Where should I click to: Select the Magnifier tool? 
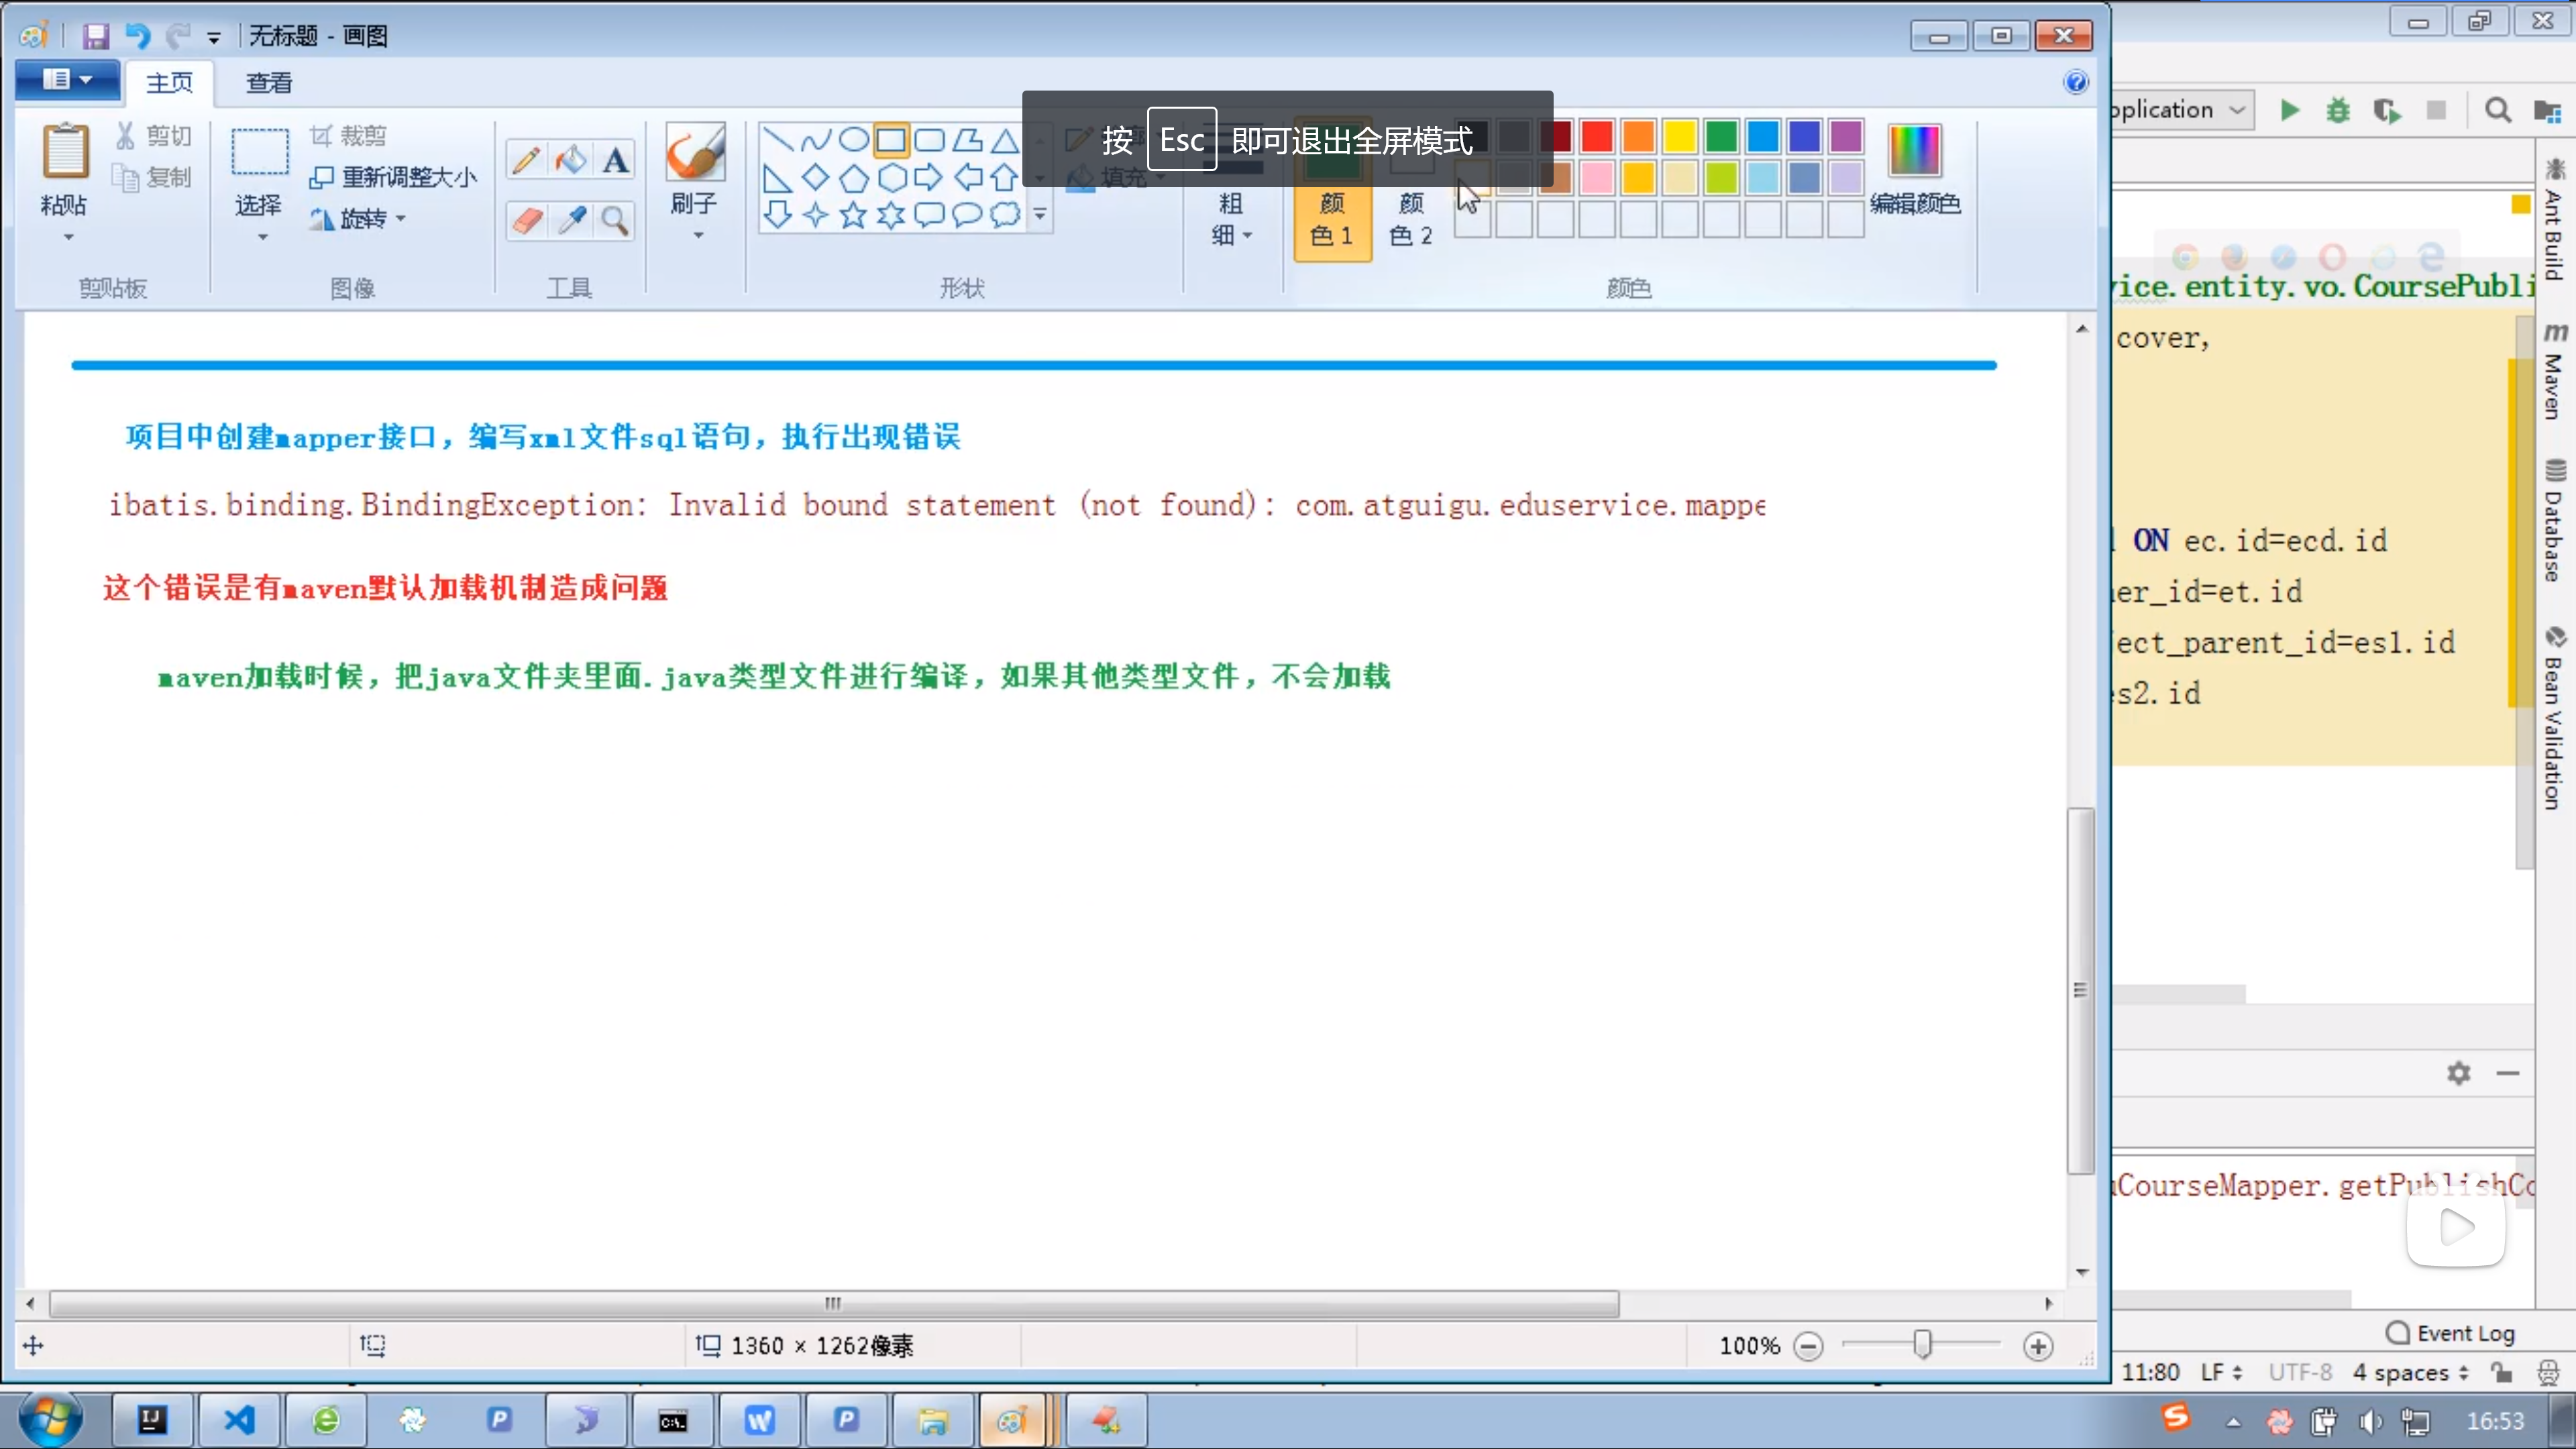click(615, 220)
